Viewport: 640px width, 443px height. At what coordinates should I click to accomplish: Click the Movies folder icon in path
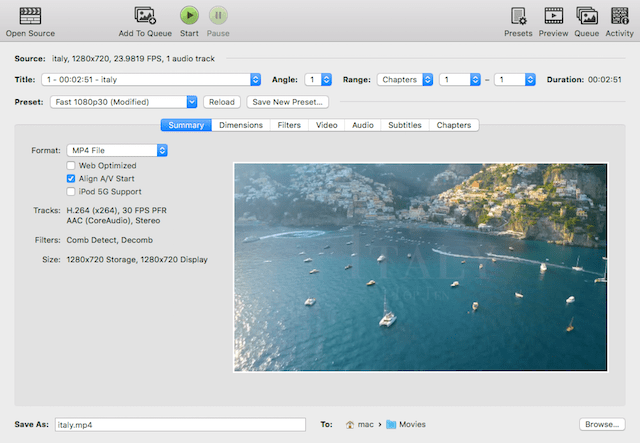tap(391, 424)
